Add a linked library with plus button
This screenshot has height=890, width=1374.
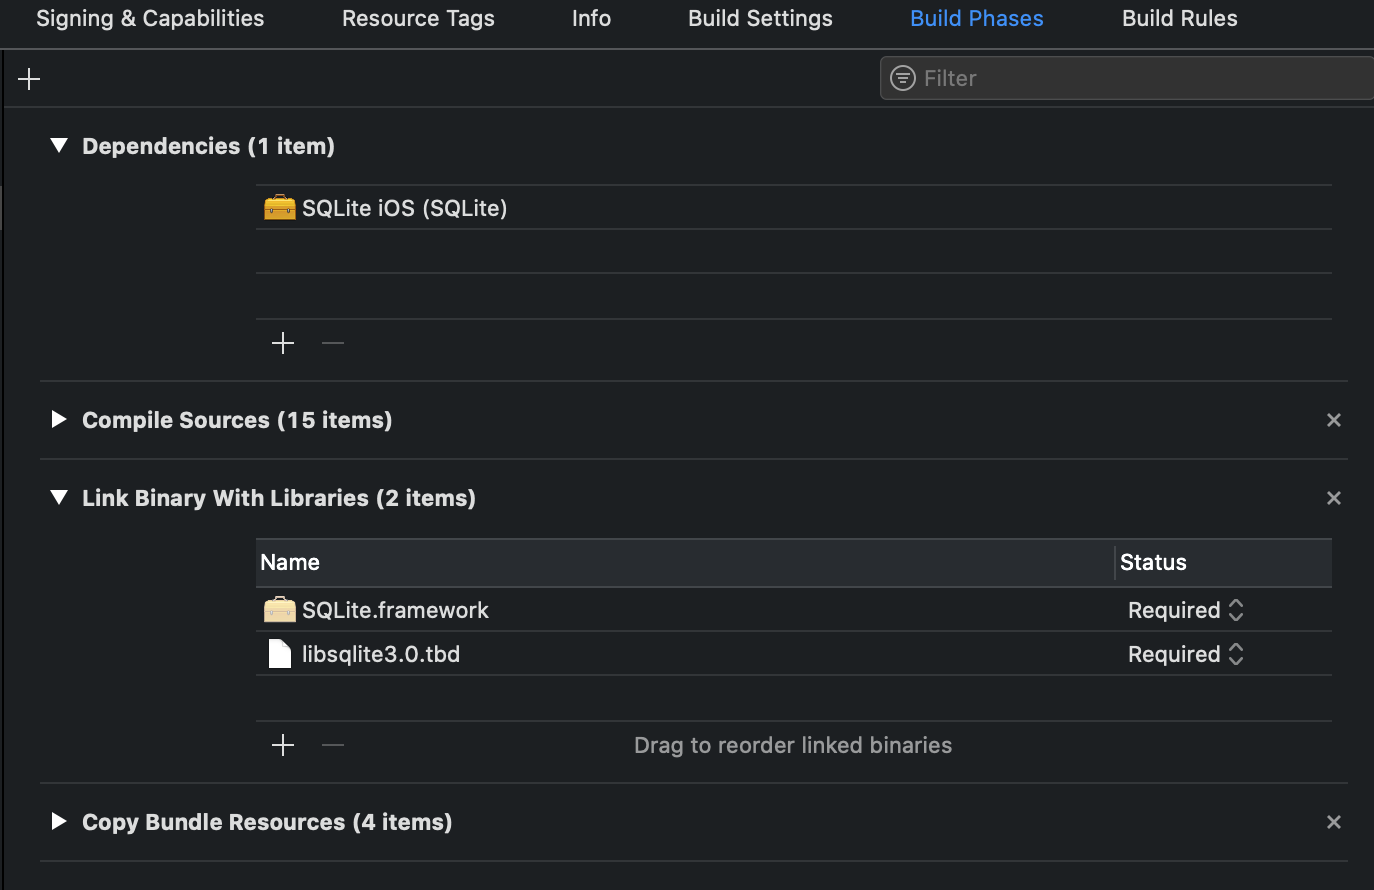283,745
